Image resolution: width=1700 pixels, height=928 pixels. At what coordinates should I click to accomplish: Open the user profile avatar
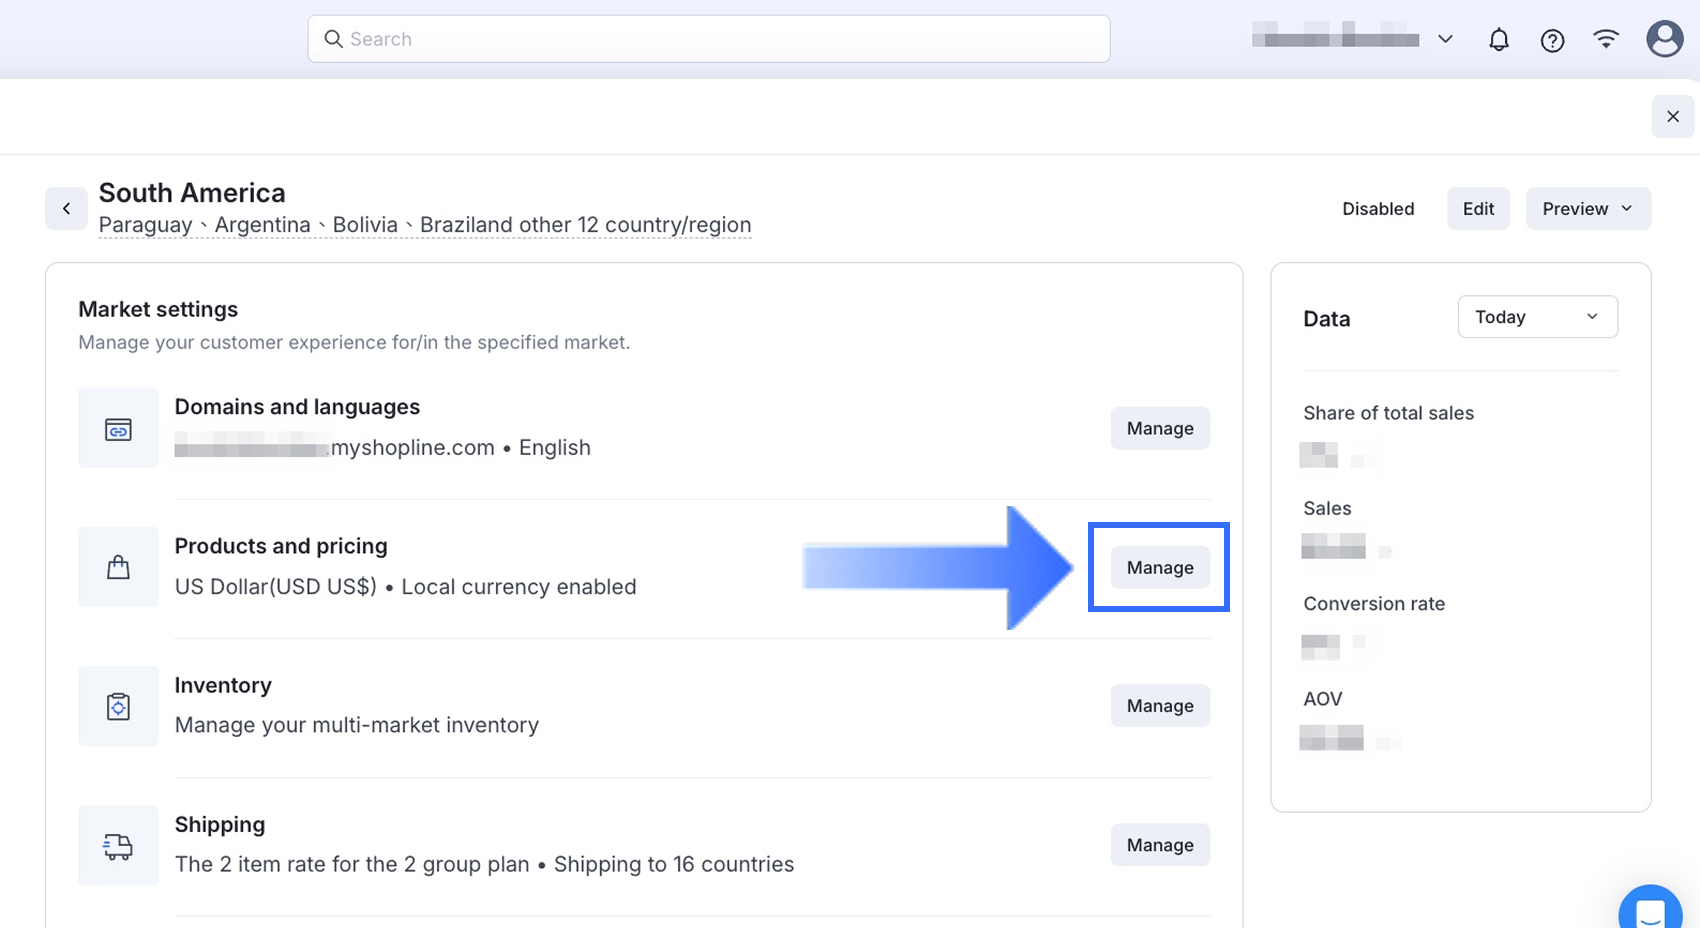[x=1664, y=40]
